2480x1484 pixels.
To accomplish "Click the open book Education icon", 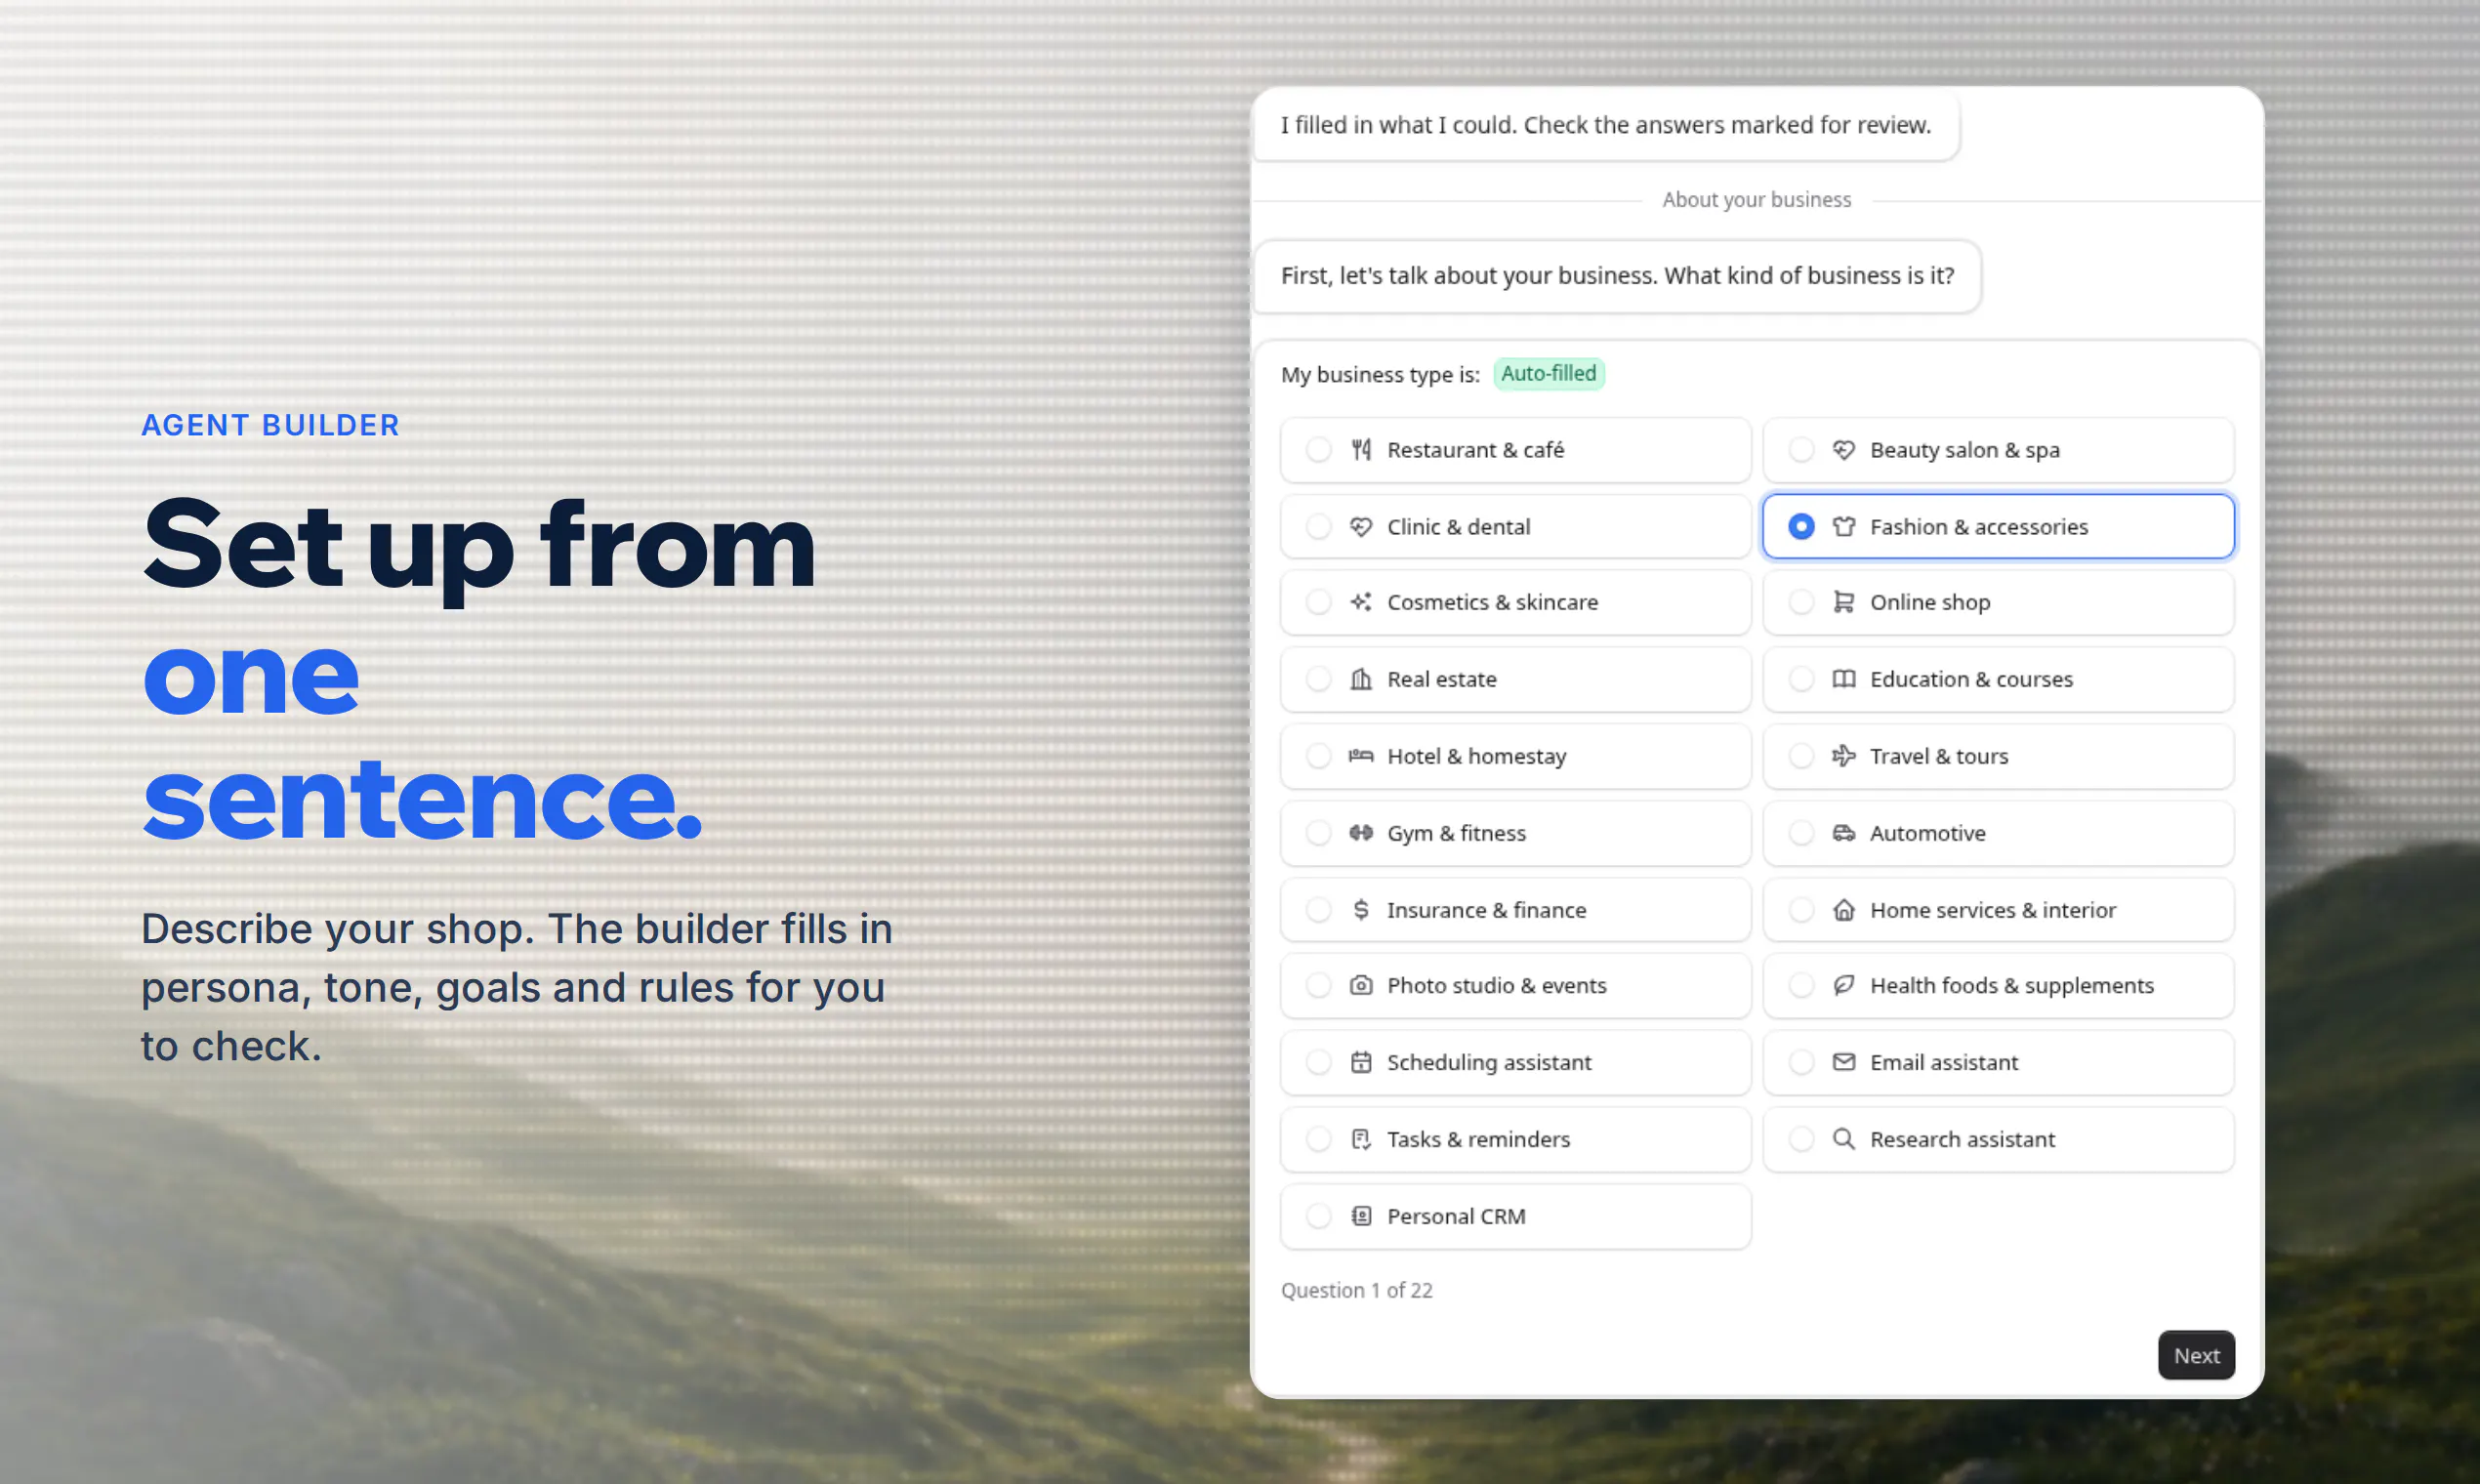I will coord(1843,679).
